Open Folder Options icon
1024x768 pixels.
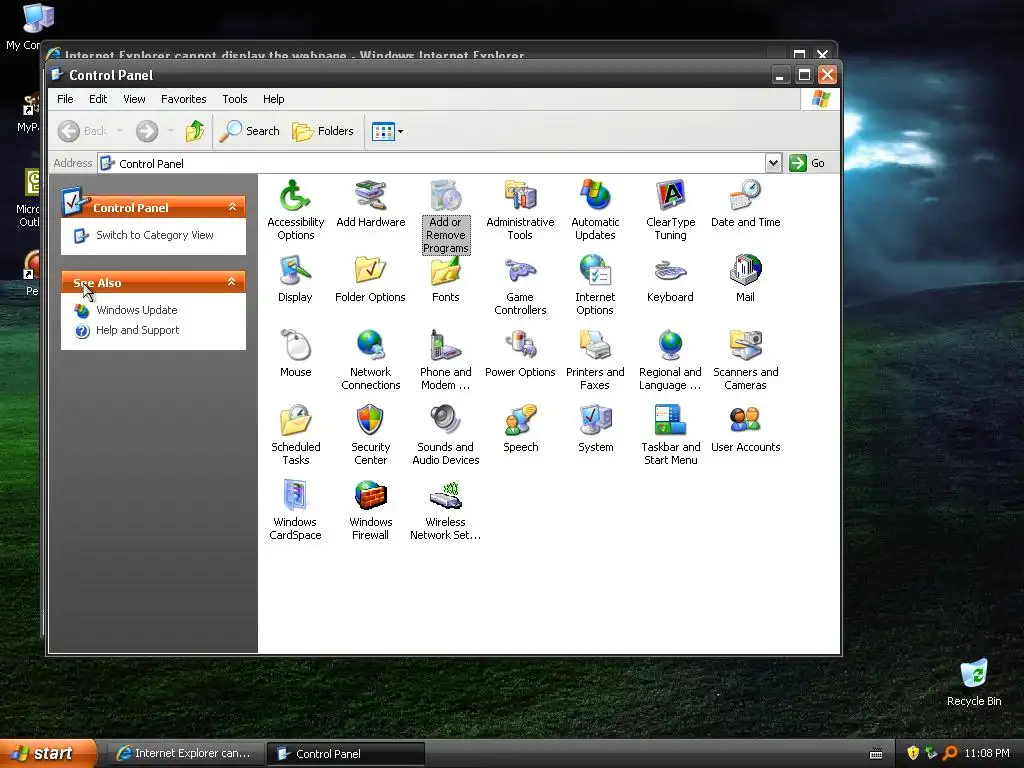[370, 270]
